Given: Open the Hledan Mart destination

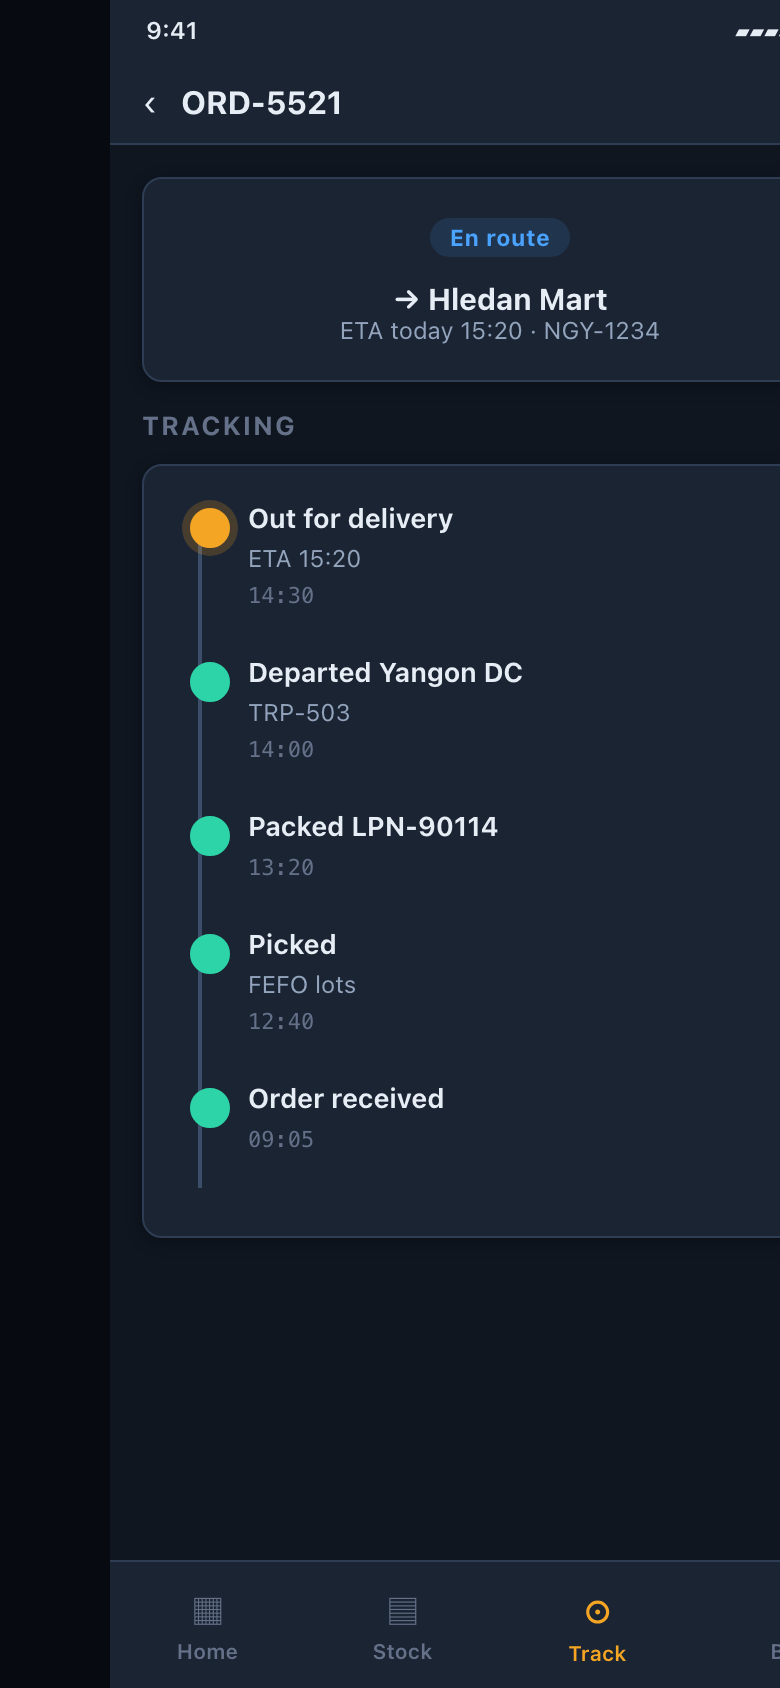Looking at the screenshot, I should pyautogui.click(x=518, y=299).
